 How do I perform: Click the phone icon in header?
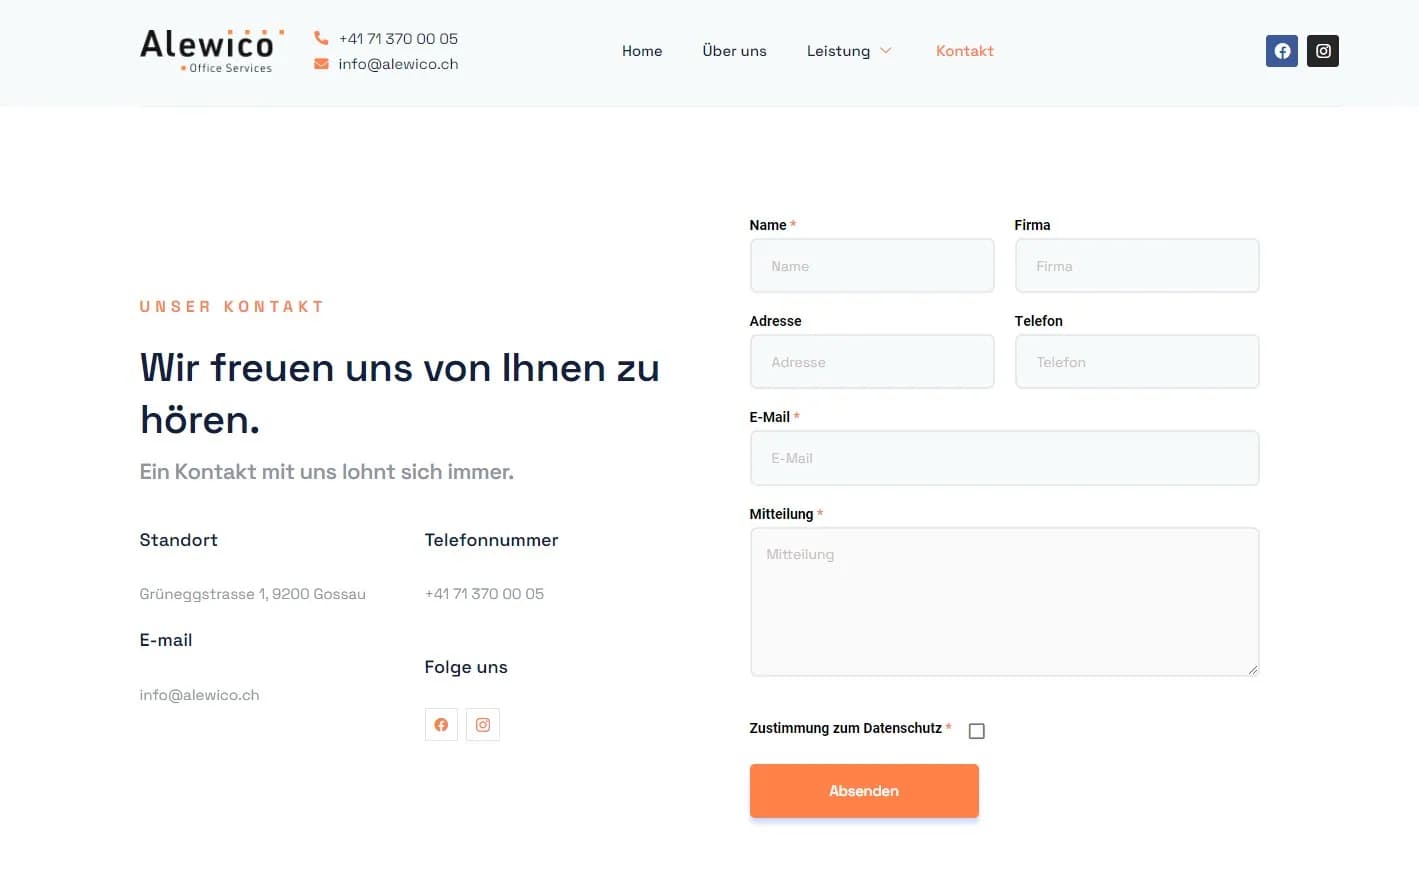321,38
